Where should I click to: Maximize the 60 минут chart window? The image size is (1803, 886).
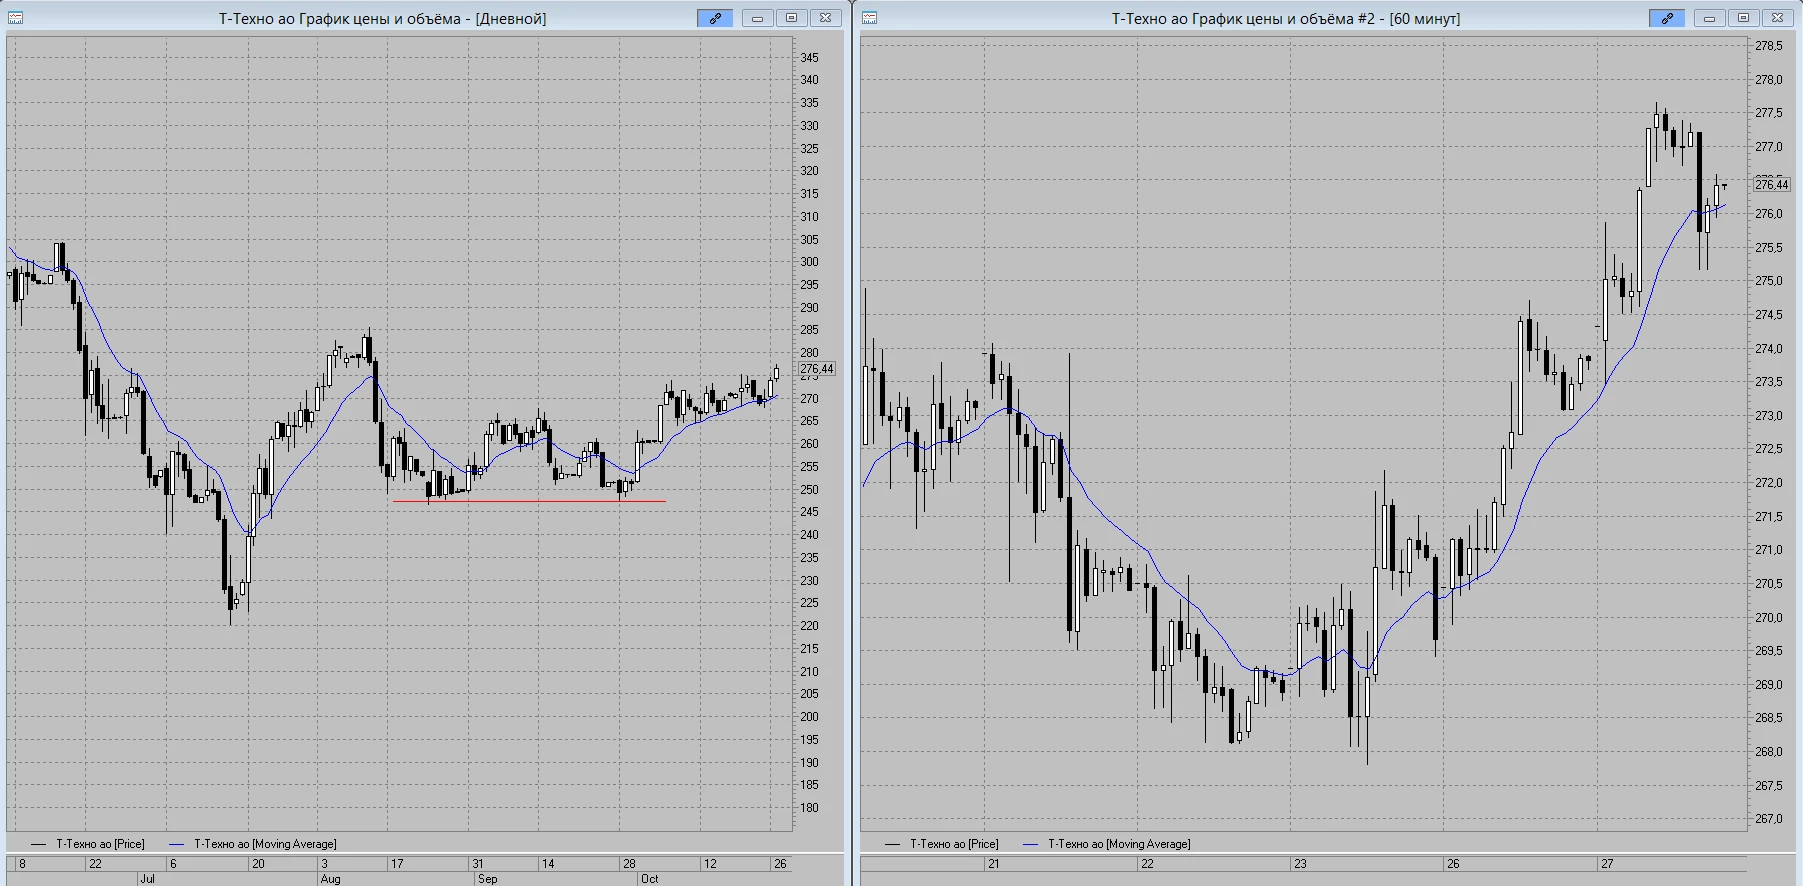1743,18
